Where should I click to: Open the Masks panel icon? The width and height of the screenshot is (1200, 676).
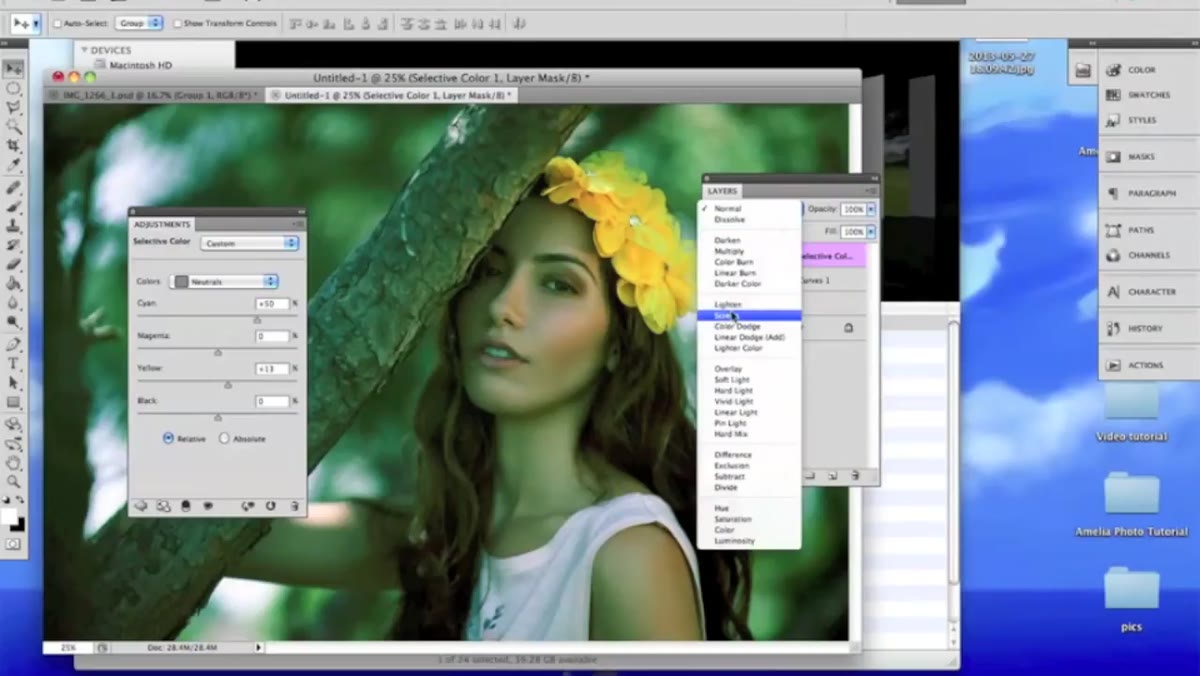[x=1114, y=157]
